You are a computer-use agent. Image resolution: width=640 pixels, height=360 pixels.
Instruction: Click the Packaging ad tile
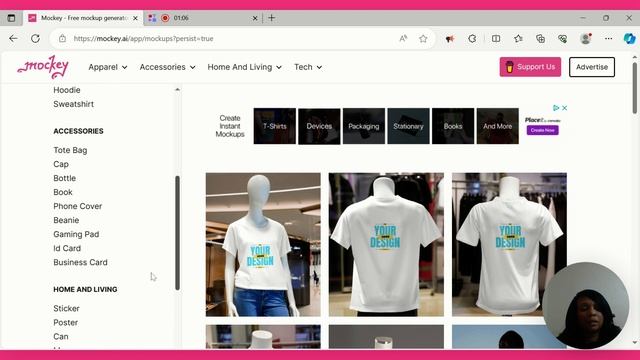[364, 126]
